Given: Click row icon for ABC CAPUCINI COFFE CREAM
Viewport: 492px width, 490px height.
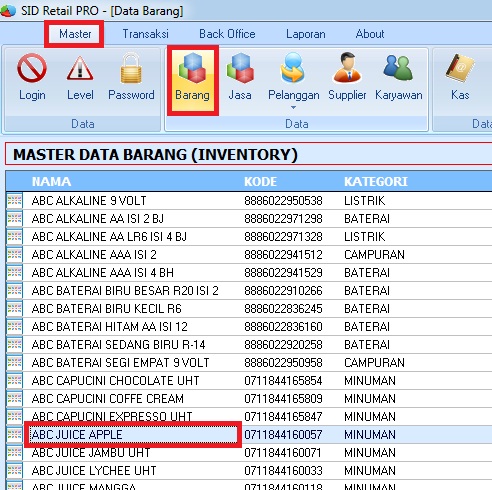Looking at the screenshot, I should pyautogui.click(x=14, y=399).
